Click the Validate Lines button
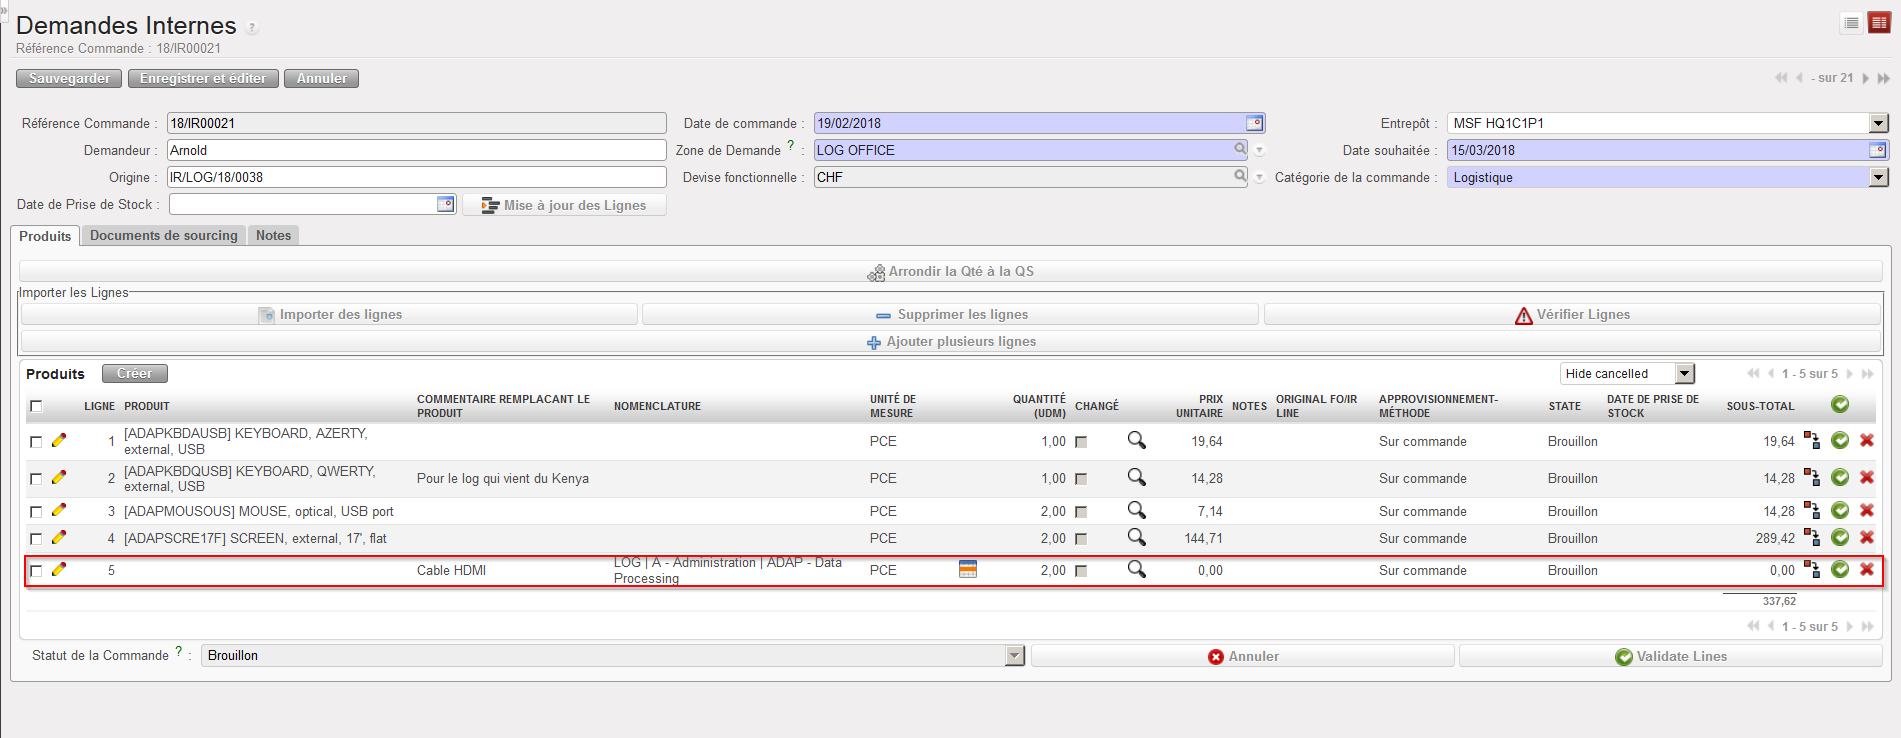The width and height of the screenshot is (1901, 738). coord(1670,656)
